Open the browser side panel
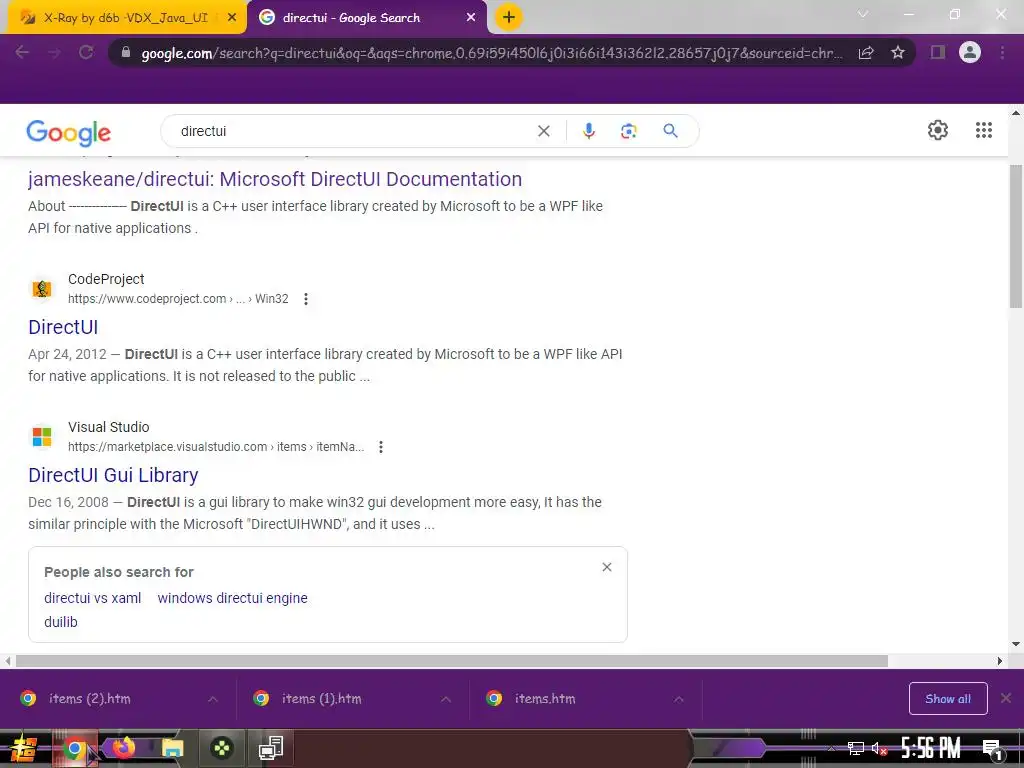The image size is (1024, 768). click(938, 52)
